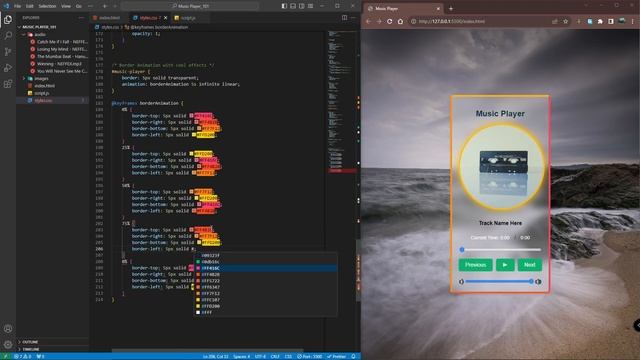Toggle the bottom panel layout icon
The image size is (640, 360).
pos(293,6)
